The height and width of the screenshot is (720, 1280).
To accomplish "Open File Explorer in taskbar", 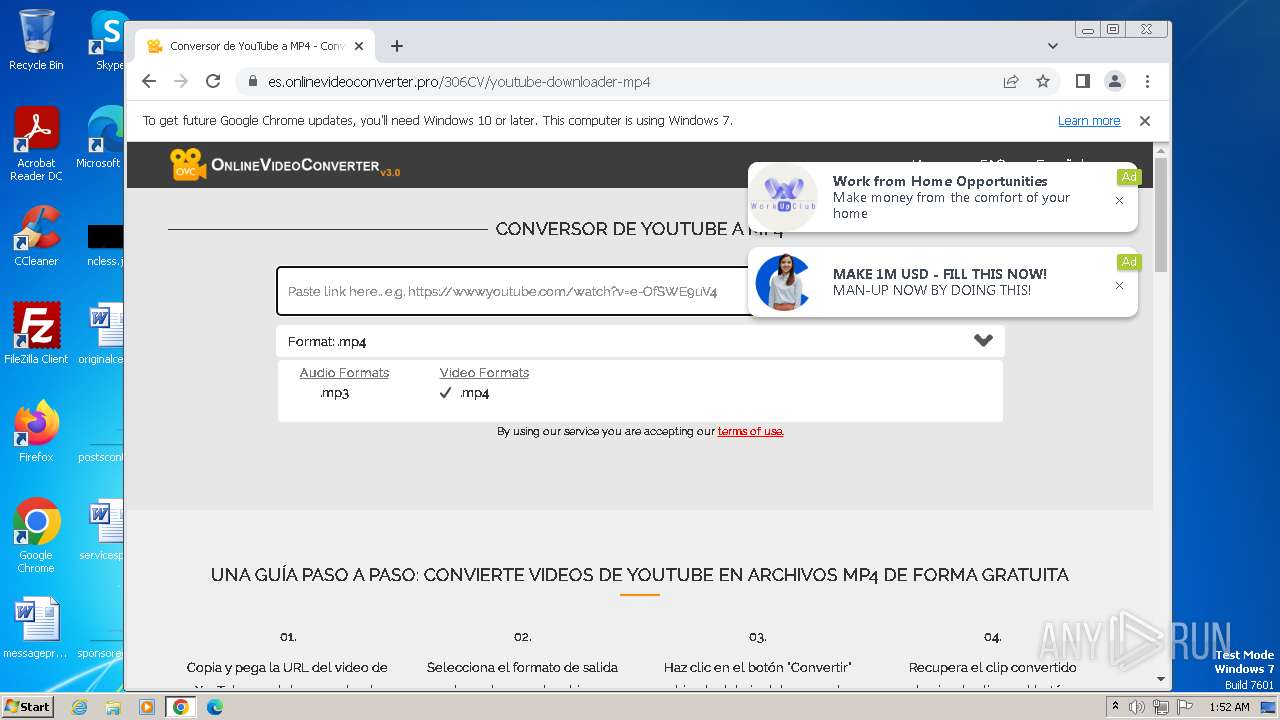I will coord(113,707).
